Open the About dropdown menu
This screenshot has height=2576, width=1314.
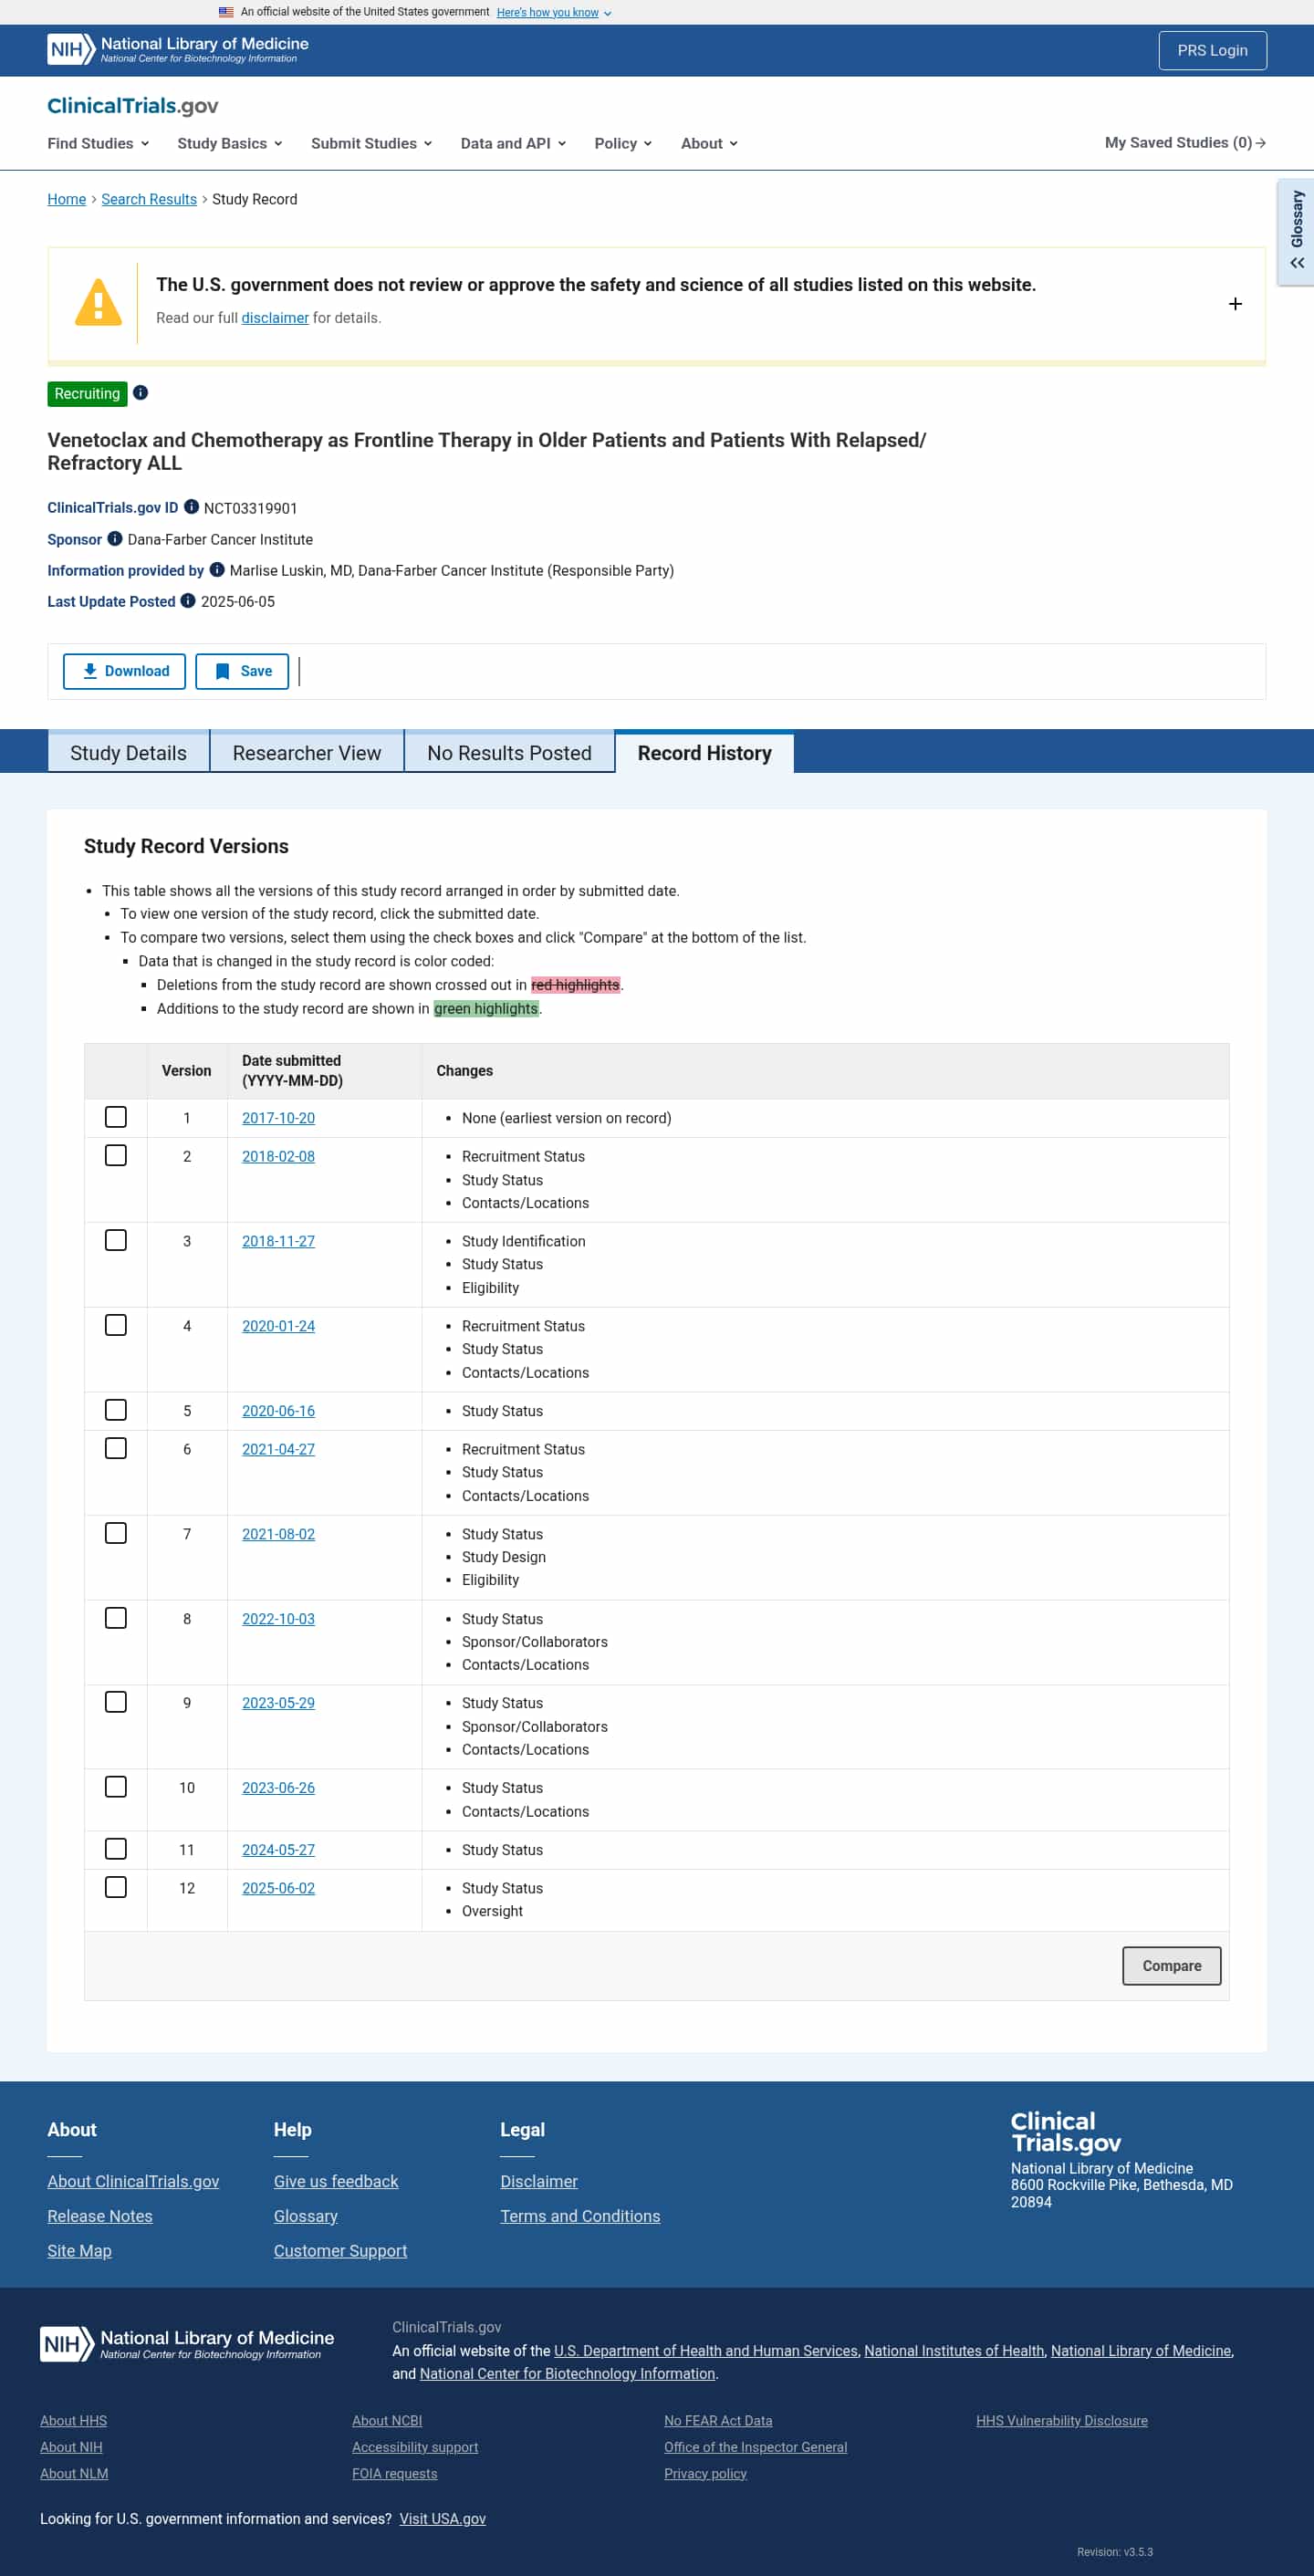coord(709,143)
